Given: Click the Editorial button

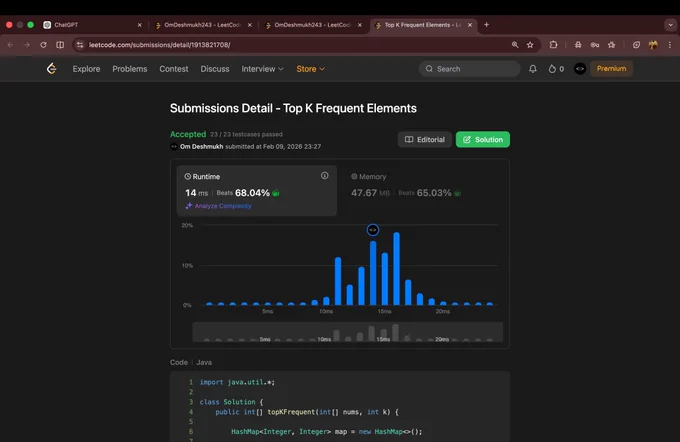Looking at the screenshot, I should click(425, 139).
